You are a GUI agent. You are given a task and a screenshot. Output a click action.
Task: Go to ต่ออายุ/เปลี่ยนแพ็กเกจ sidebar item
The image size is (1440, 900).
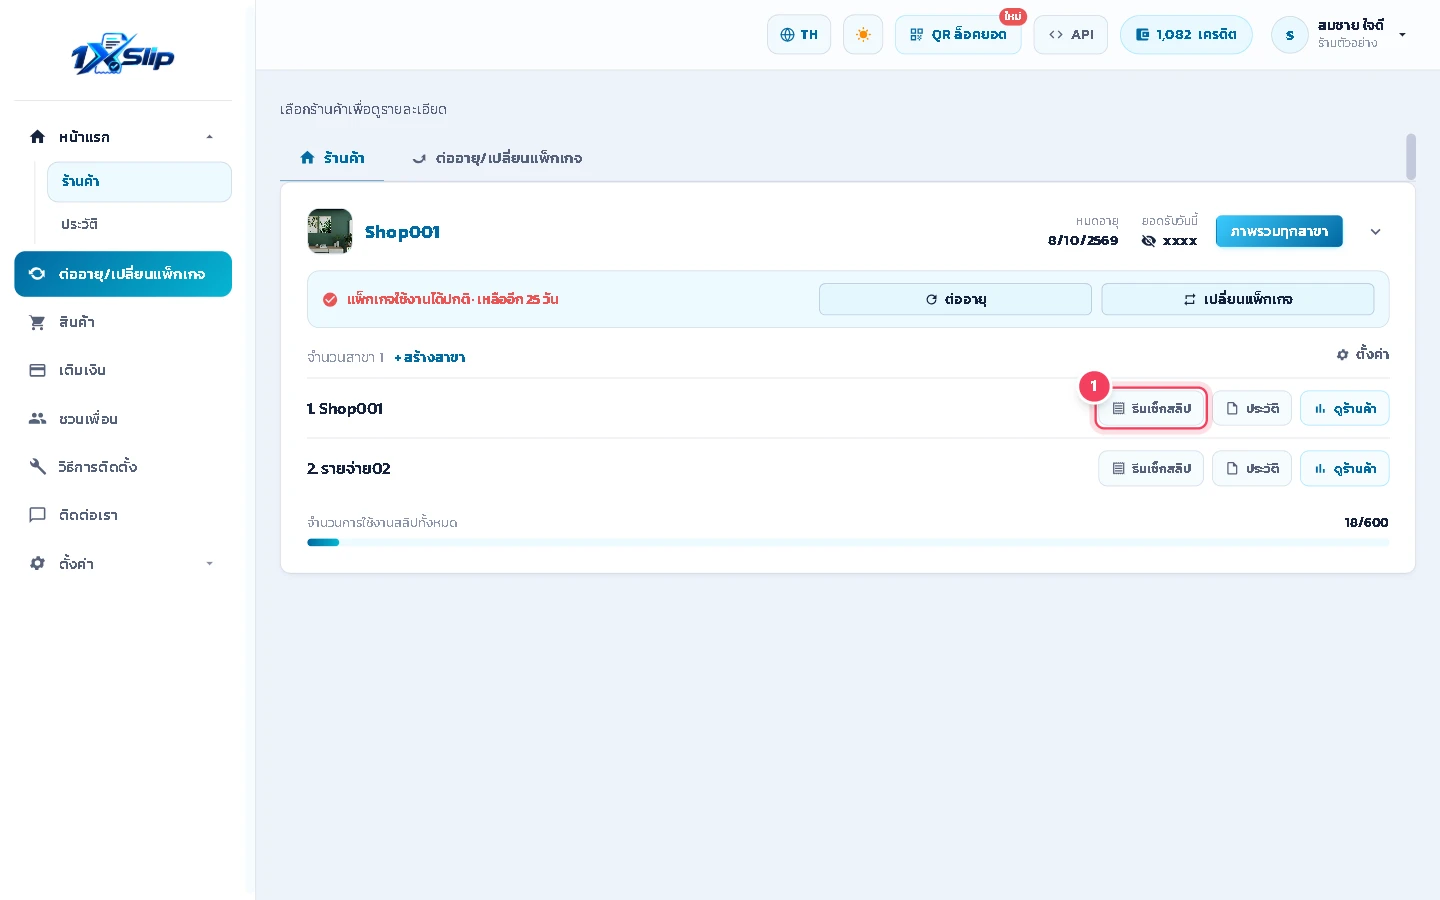tap(123, 274)
